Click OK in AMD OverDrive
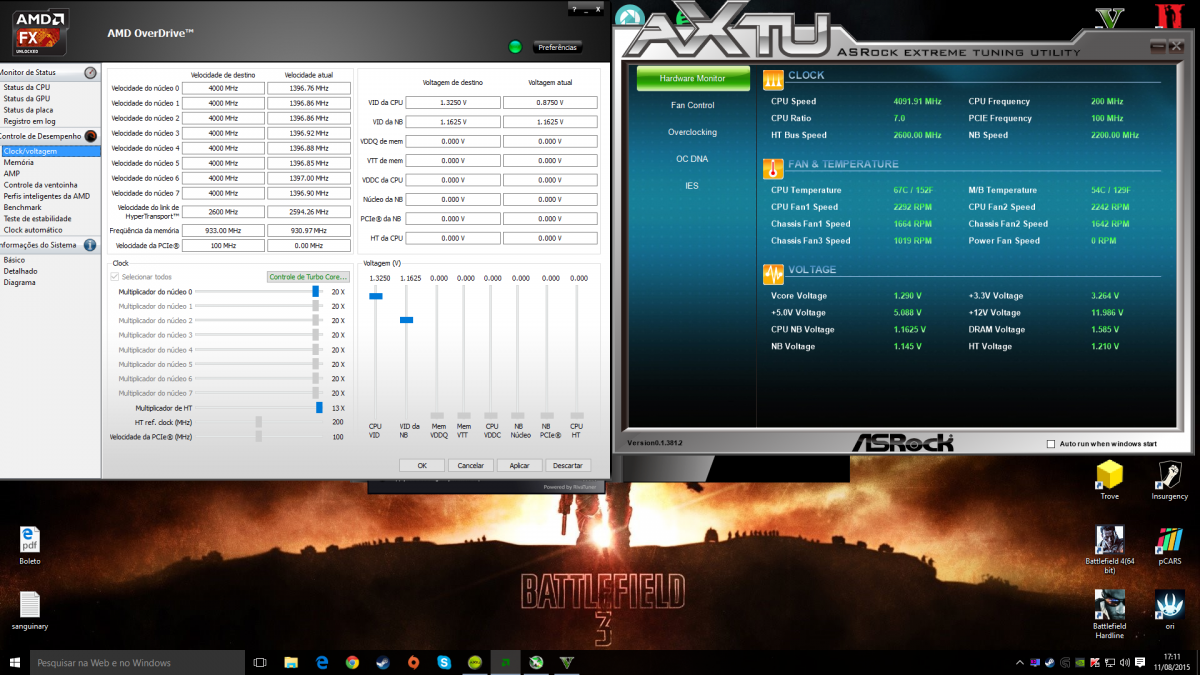The image size is (1200, 675). tap(422, 465)
